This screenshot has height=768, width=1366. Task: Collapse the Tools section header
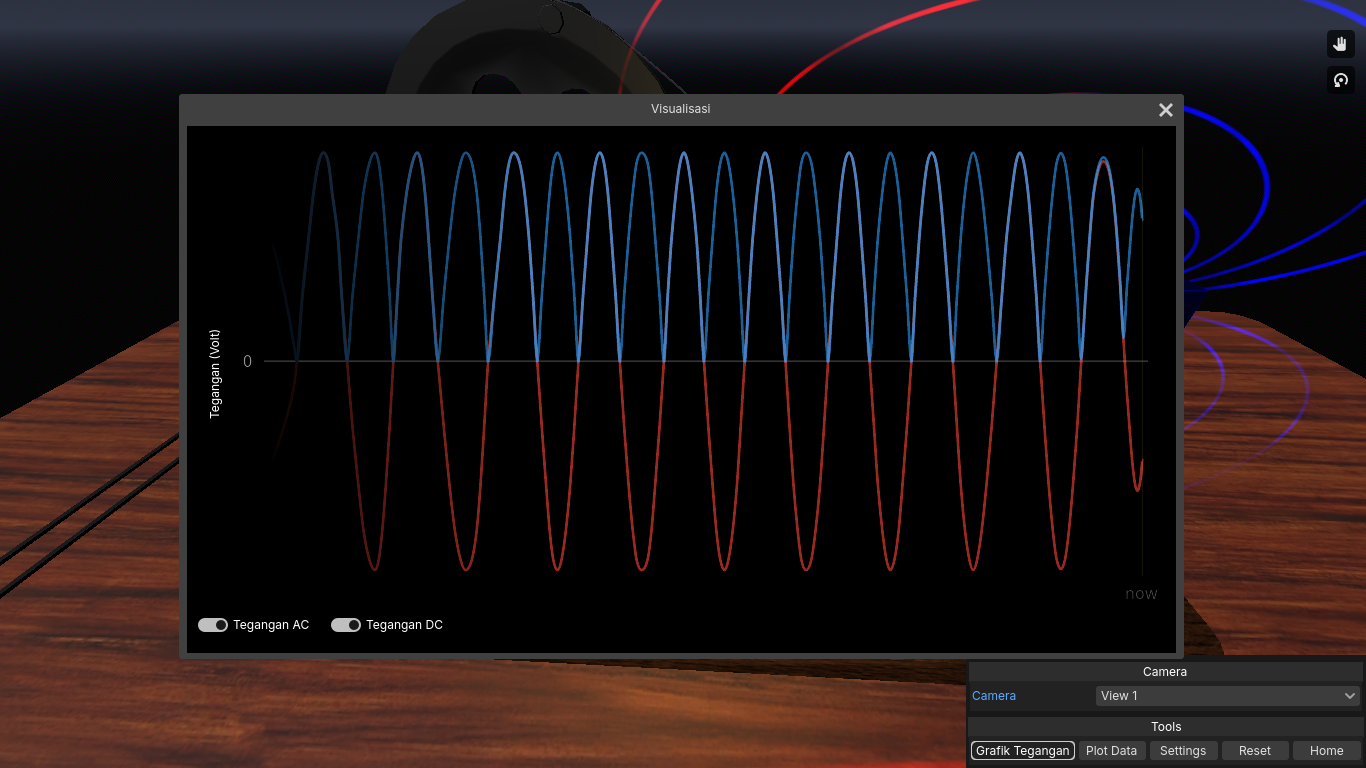[1165, 727]
